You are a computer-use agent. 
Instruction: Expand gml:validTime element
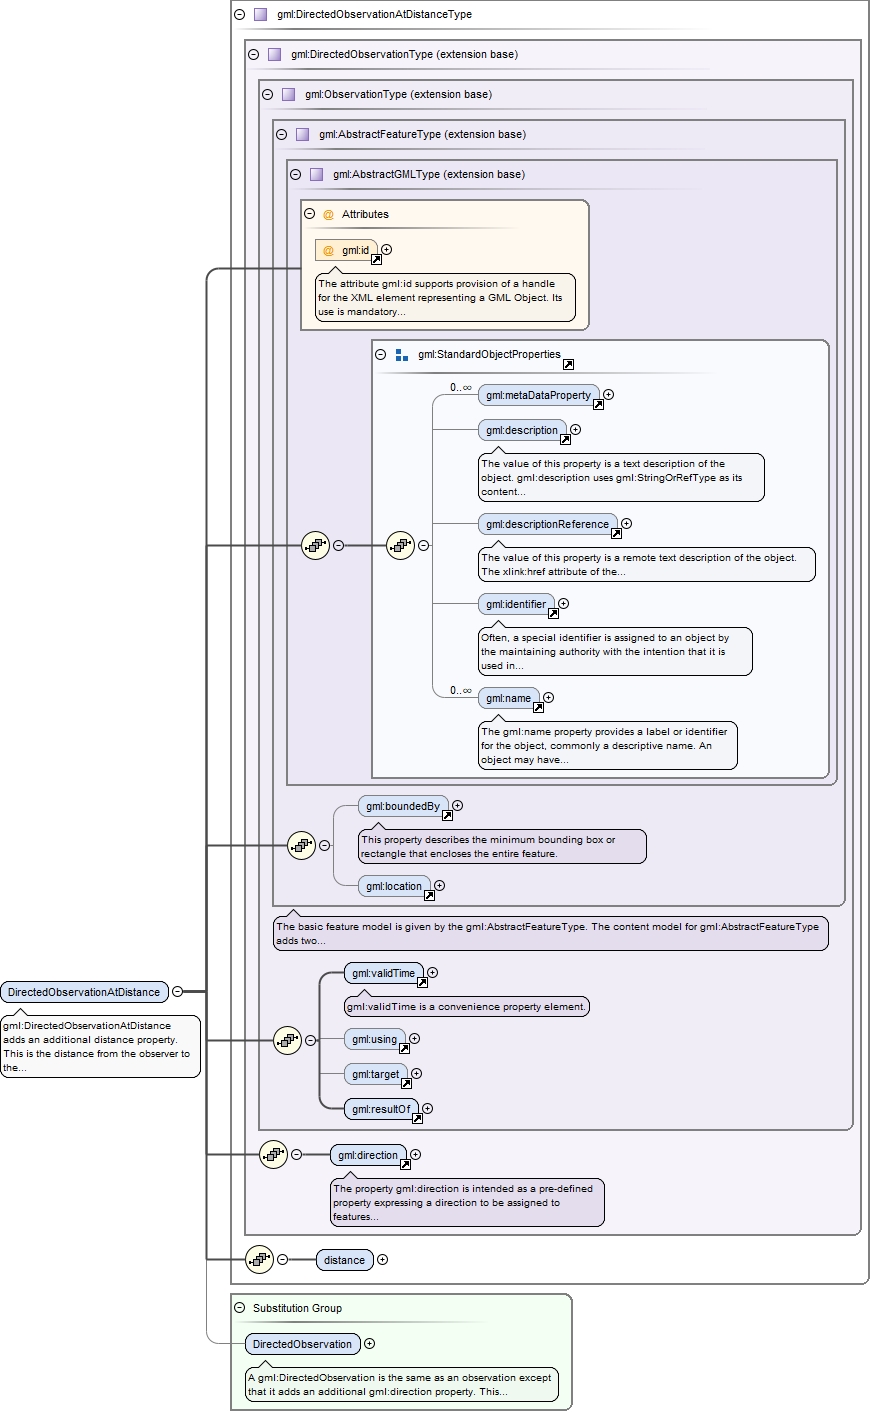click(432, 973)
